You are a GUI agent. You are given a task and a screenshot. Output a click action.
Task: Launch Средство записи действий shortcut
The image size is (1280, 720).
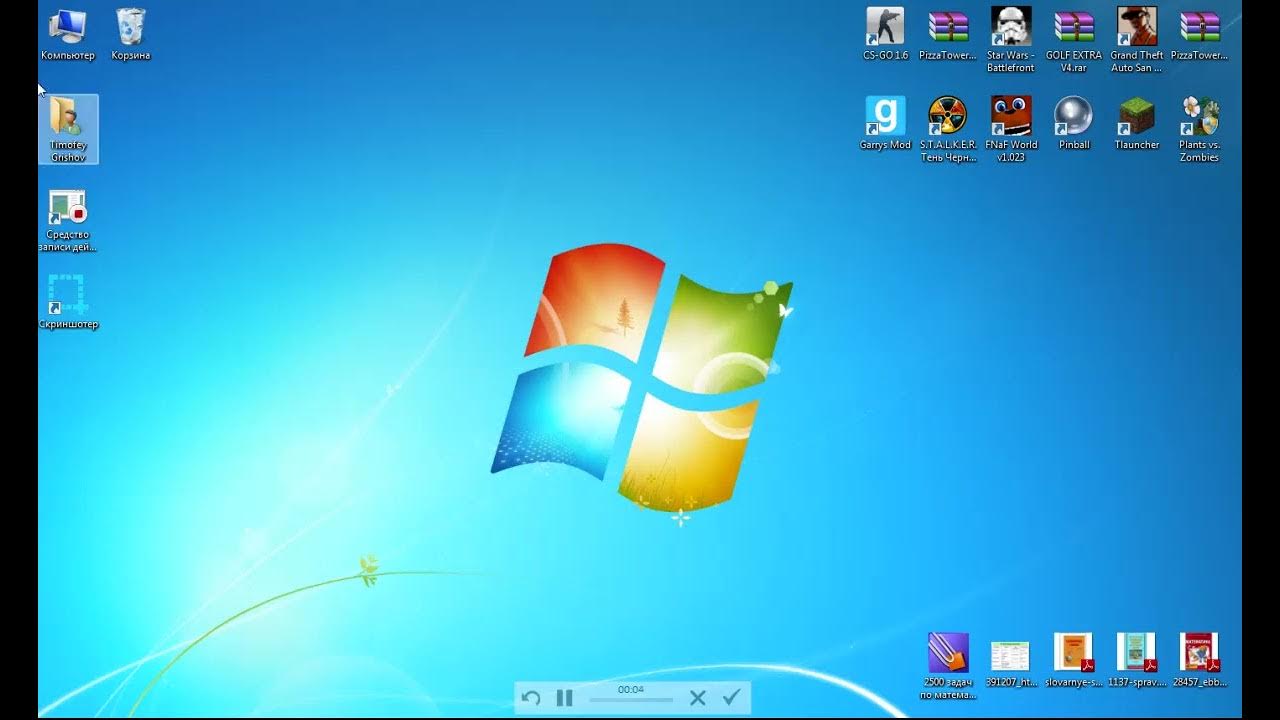pos(68,220)
